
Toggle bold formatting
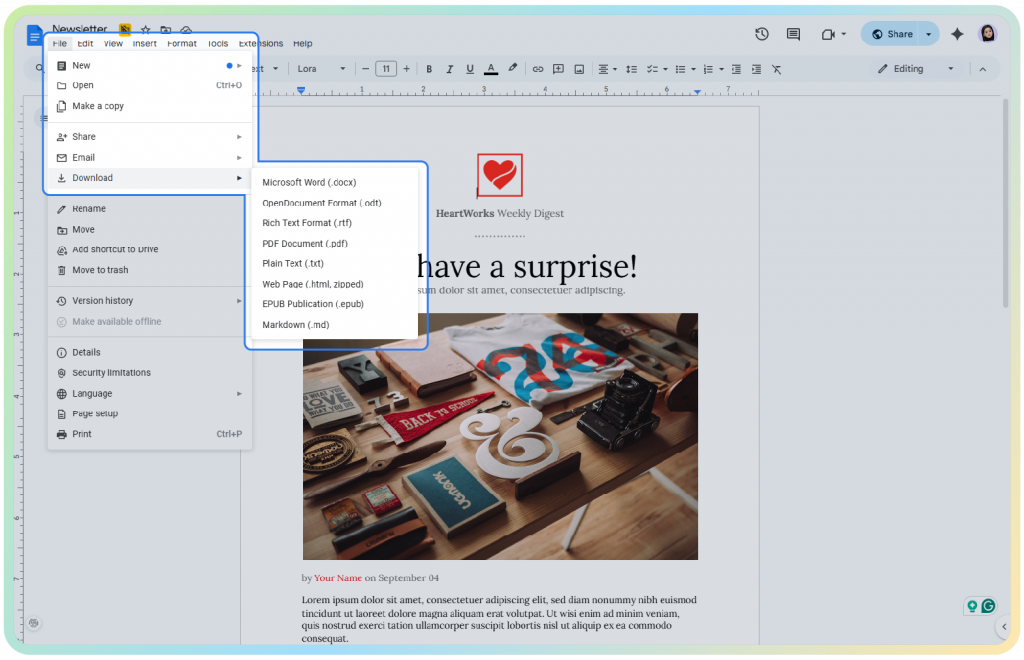[x=429, y=69]
